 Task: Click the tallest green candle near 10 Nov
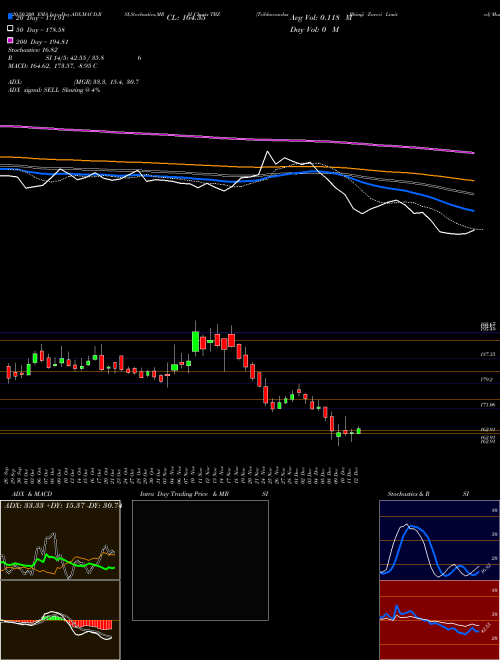pos(195,341)
